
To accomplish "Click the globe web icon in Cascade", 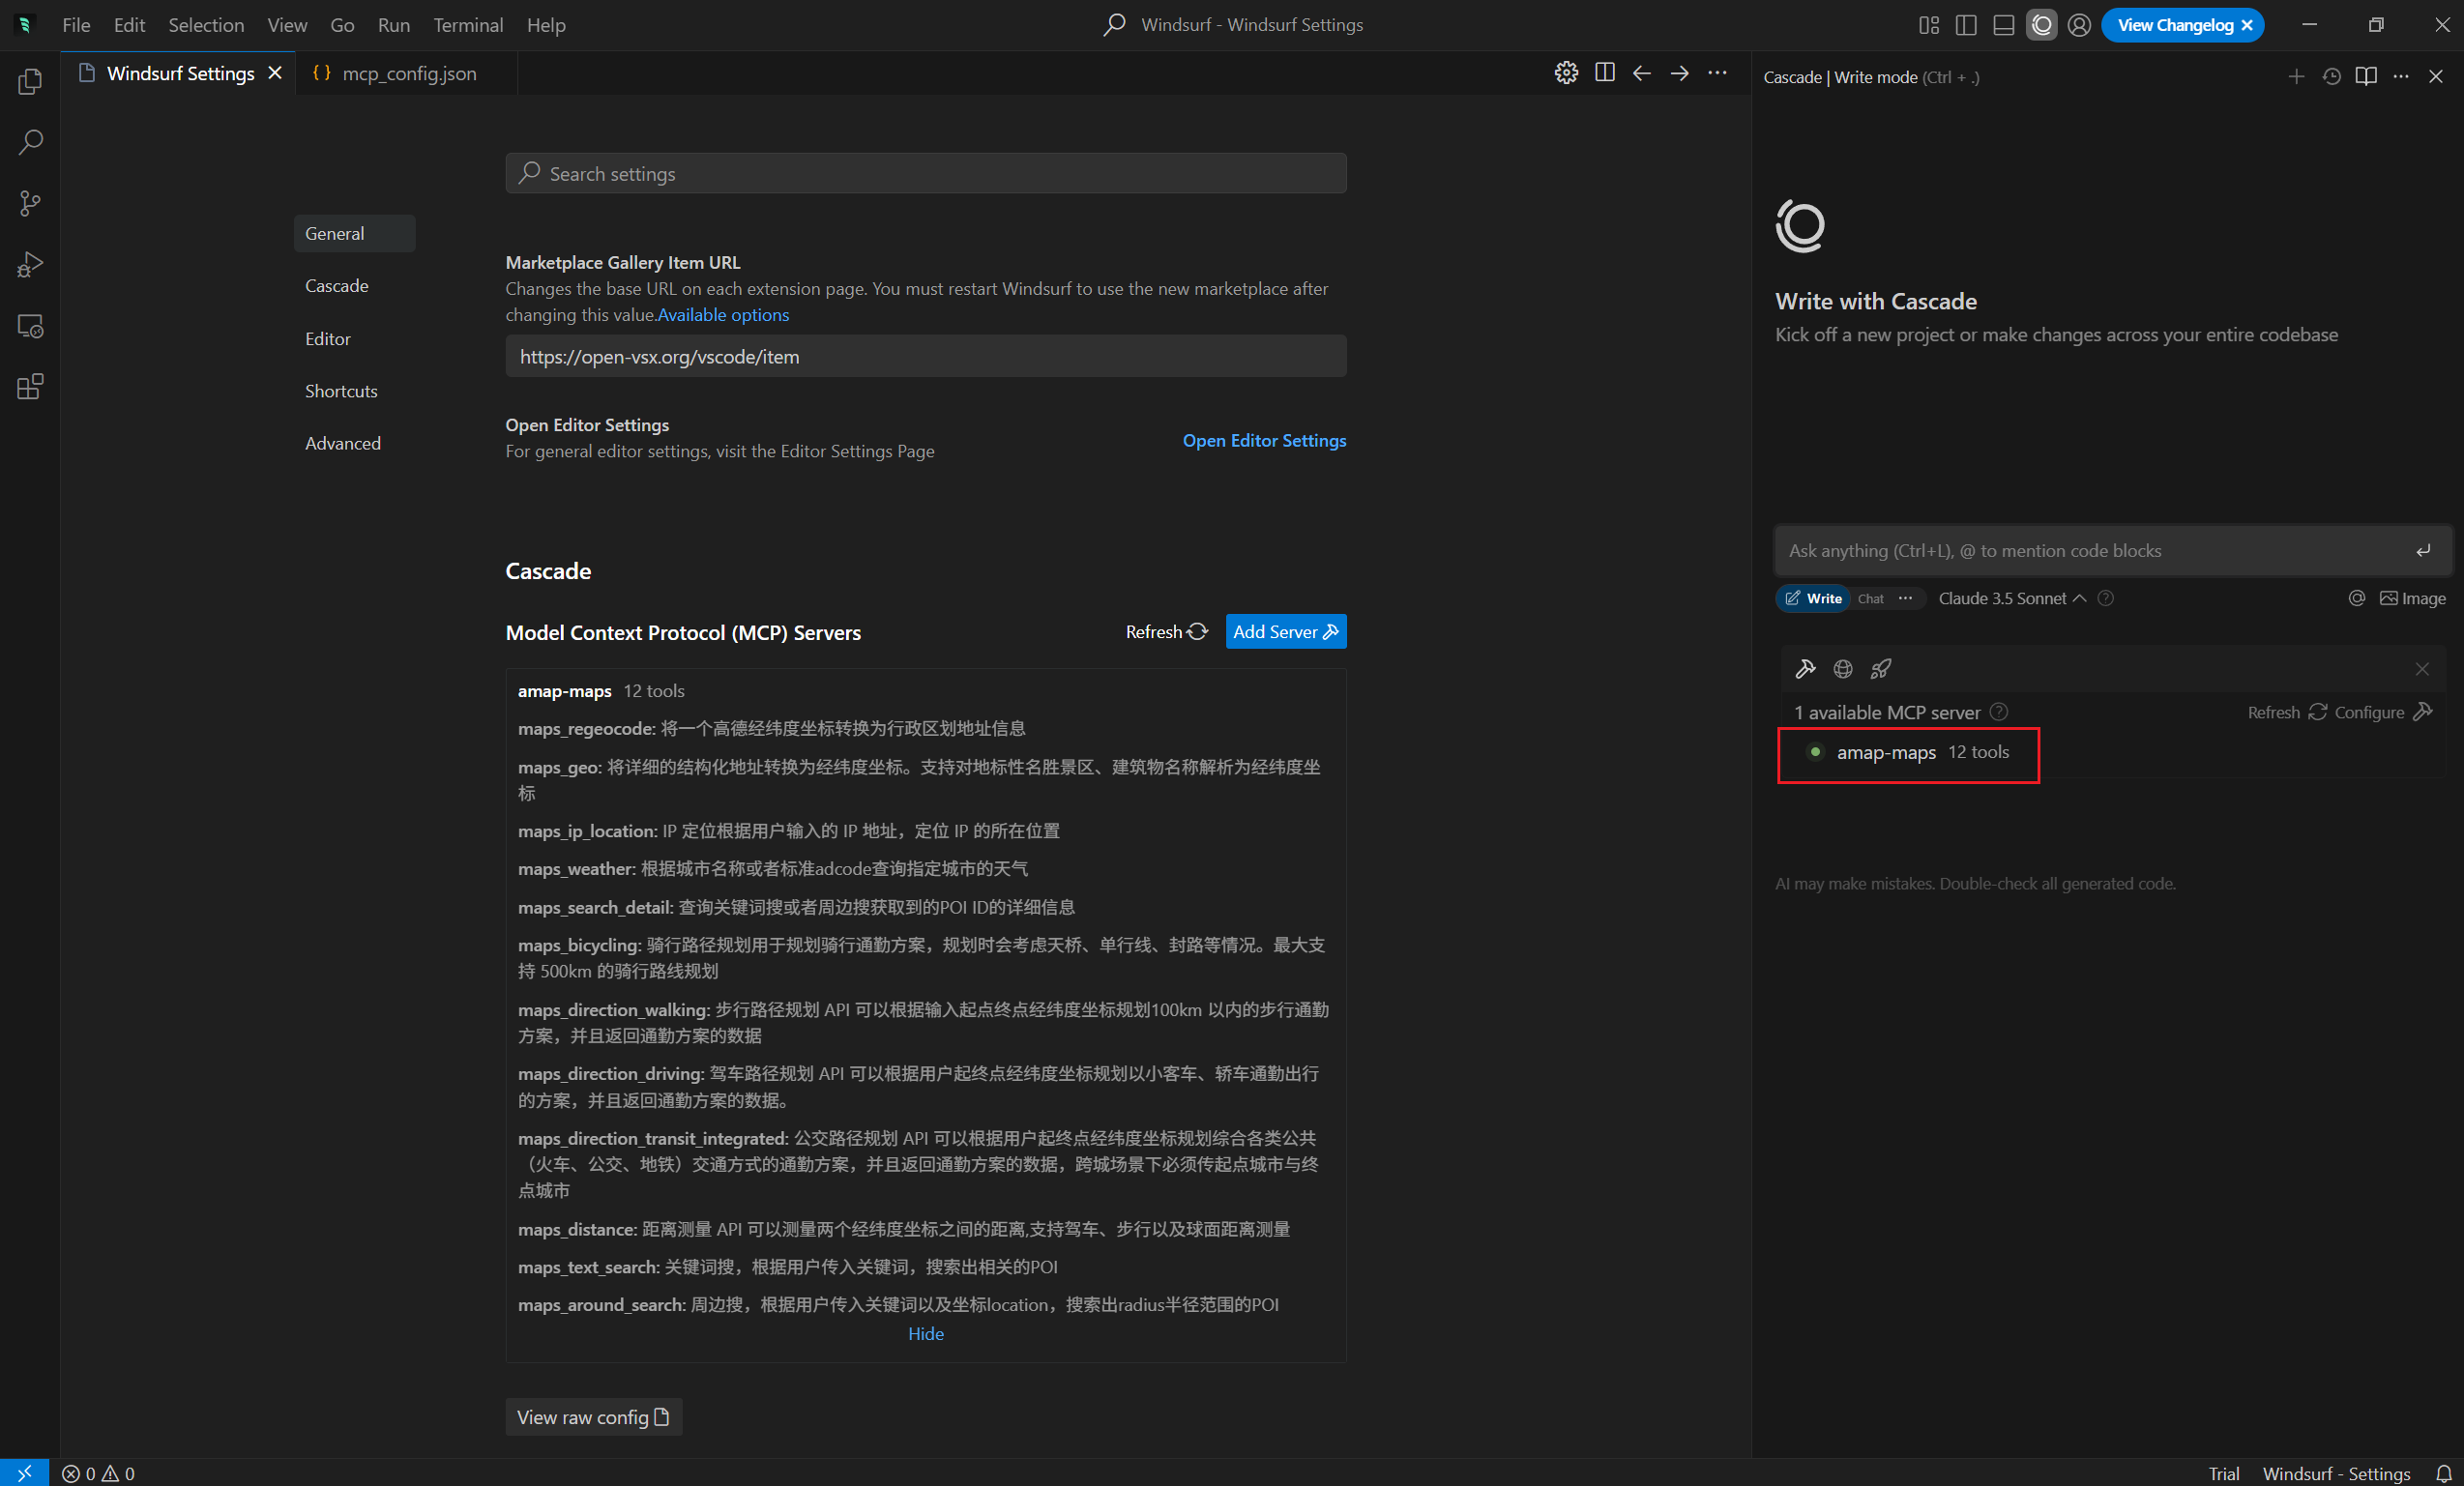I will pos(1843,668).
